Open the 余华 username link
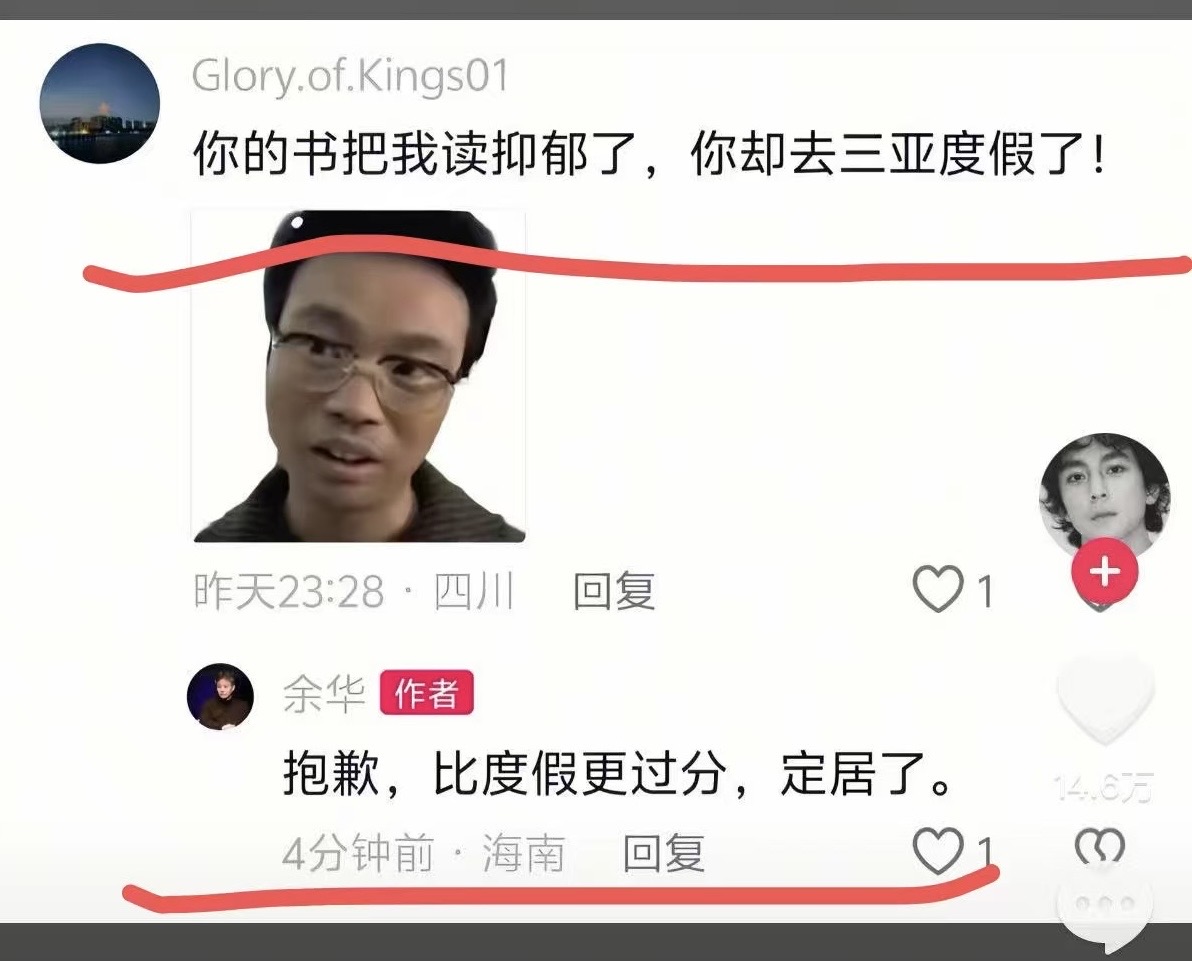1192x961 pixels. tap(324, 693)
